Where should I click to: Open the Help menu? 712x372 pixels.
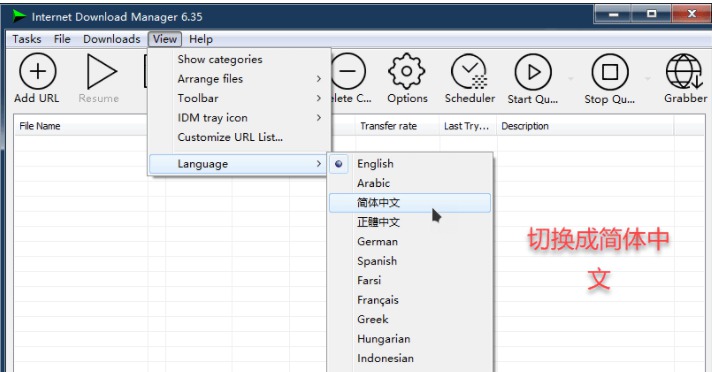pos(201,39)
